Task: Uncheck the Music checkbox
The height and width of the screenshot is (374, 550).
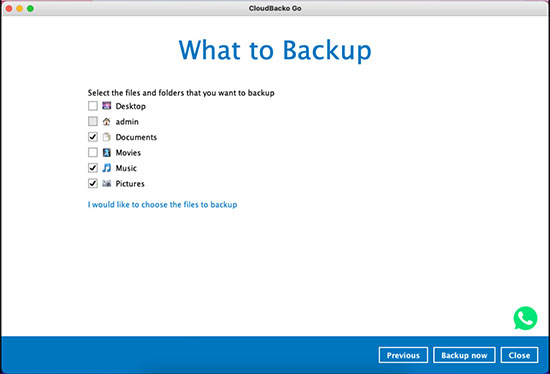Action: click(93, 168)
